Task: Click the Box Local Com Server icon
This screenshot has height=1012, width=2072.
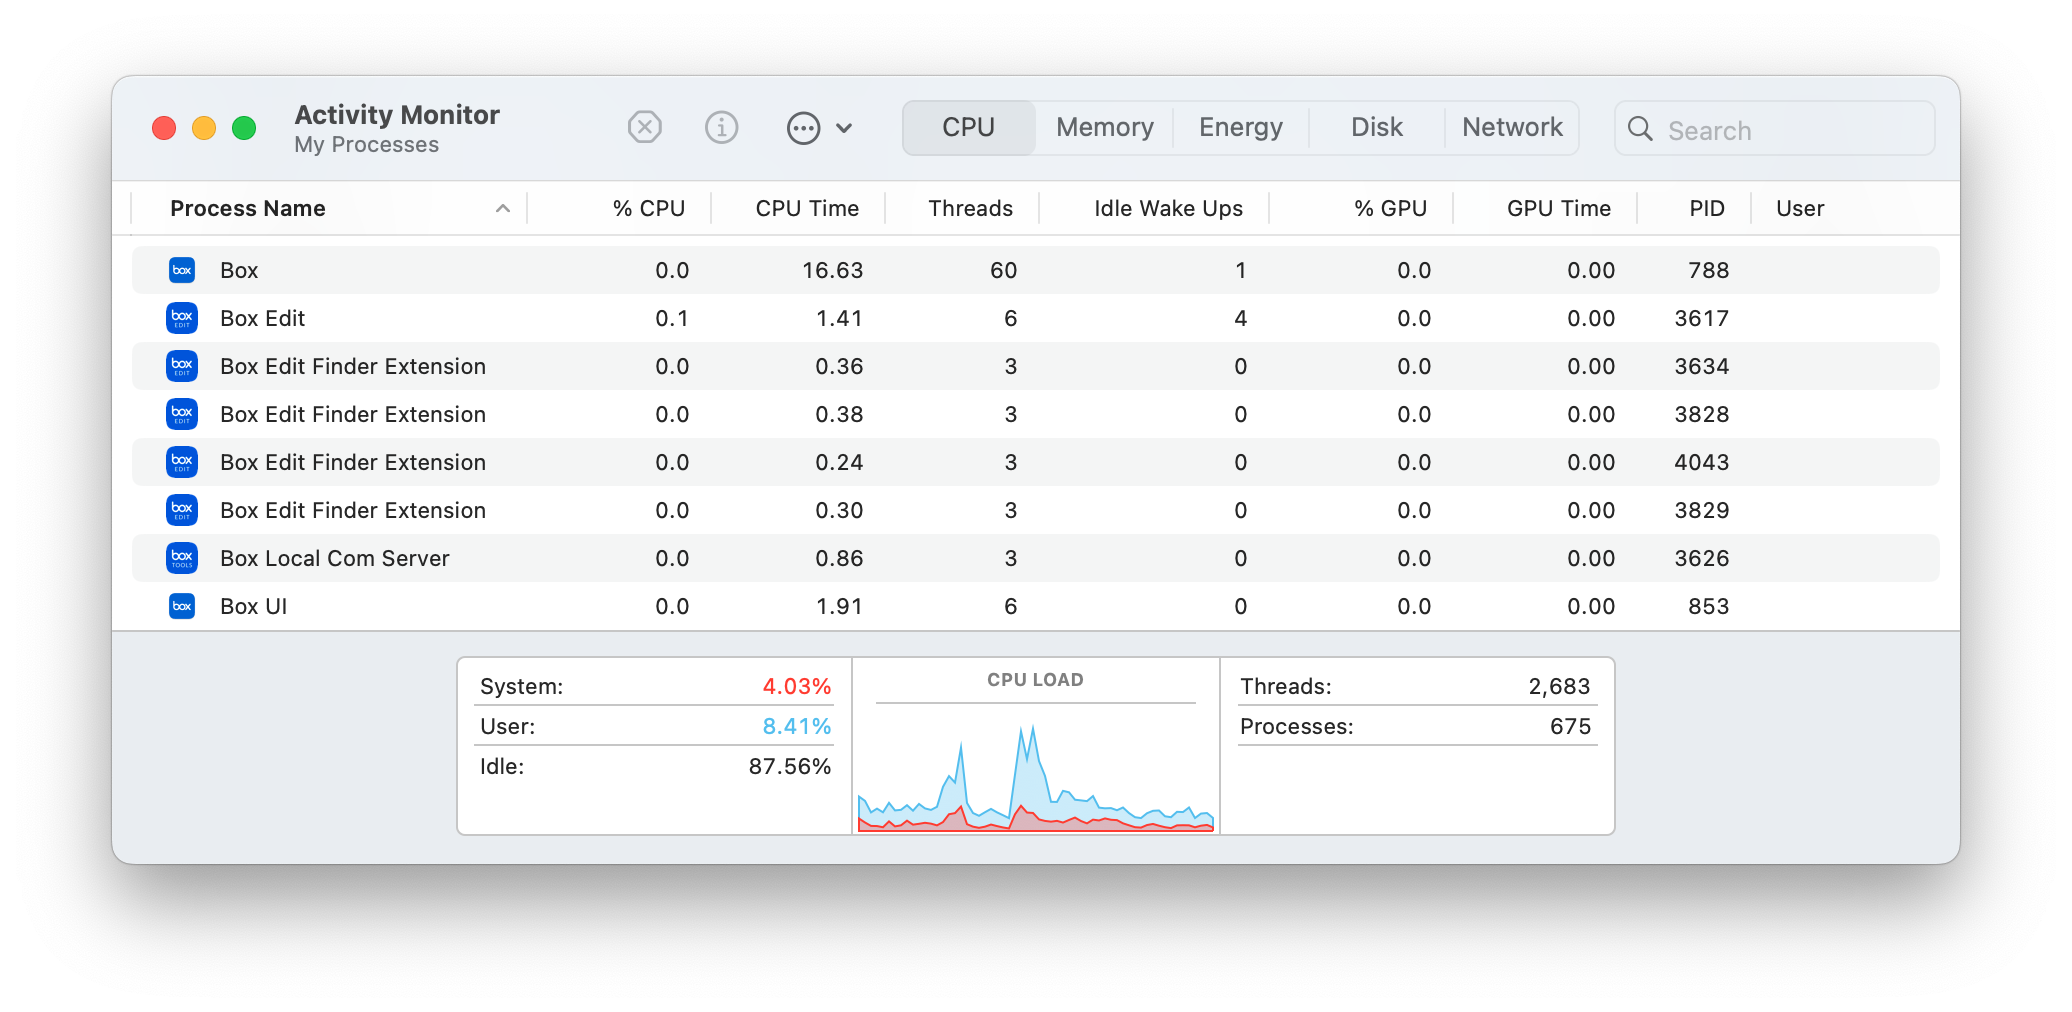Action: (x=182, y=558)
